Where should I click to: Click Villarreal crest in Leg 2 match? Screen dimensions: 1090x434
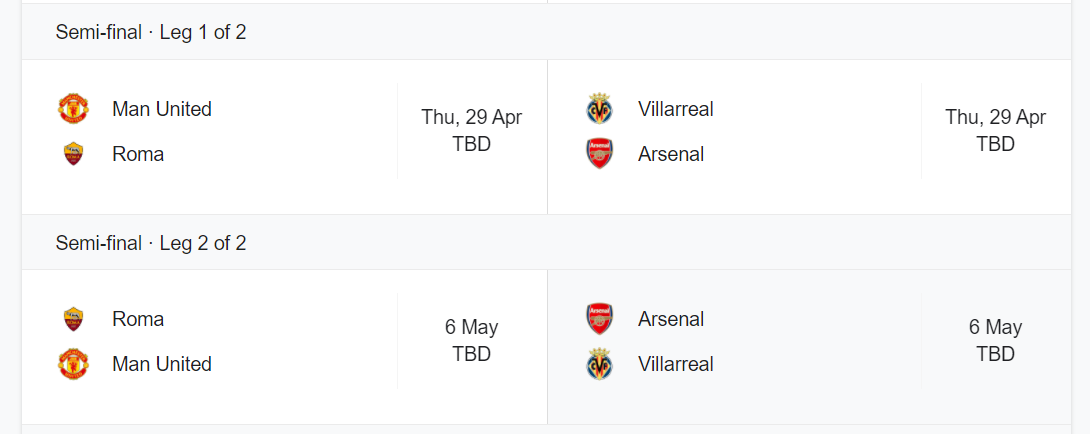(x=599, y=364)
